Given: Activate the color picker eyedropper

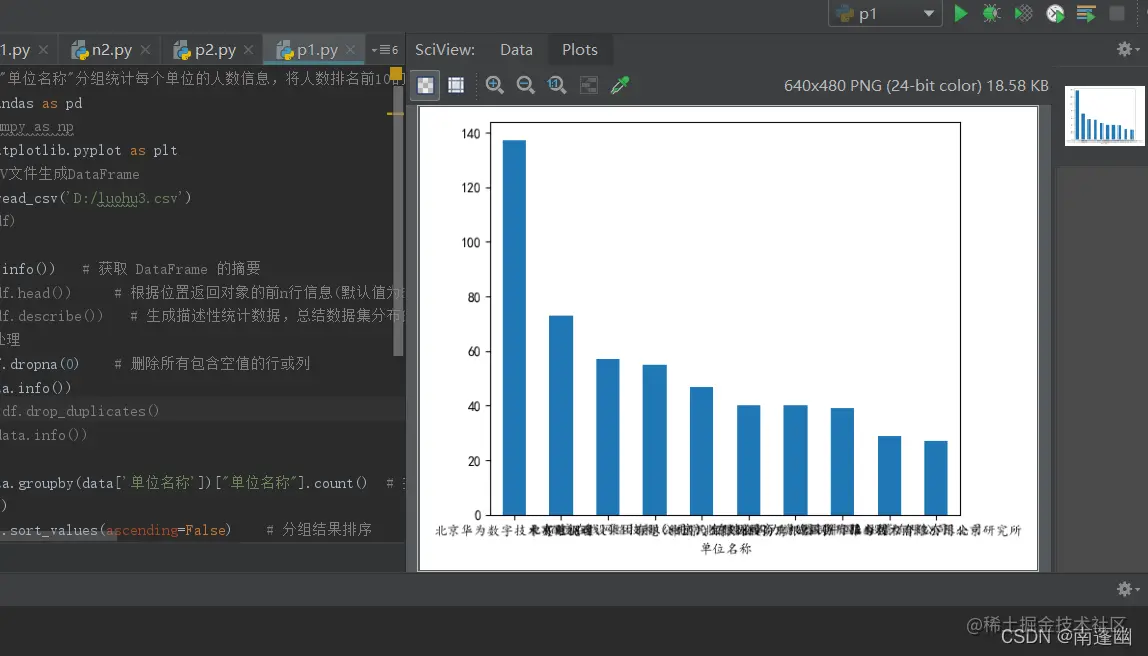Looking at the screenshot, I should [x=620, y=85].
